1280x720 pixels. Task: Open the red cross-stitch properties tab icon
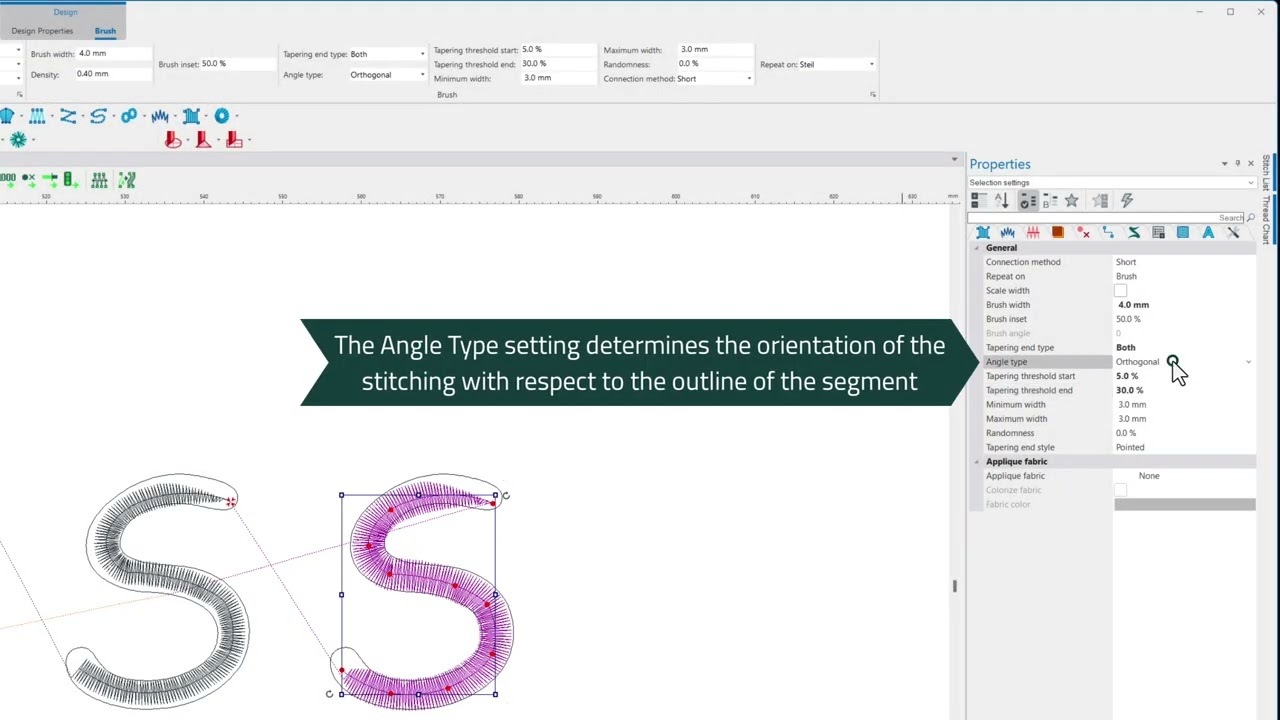[1033, 232]
